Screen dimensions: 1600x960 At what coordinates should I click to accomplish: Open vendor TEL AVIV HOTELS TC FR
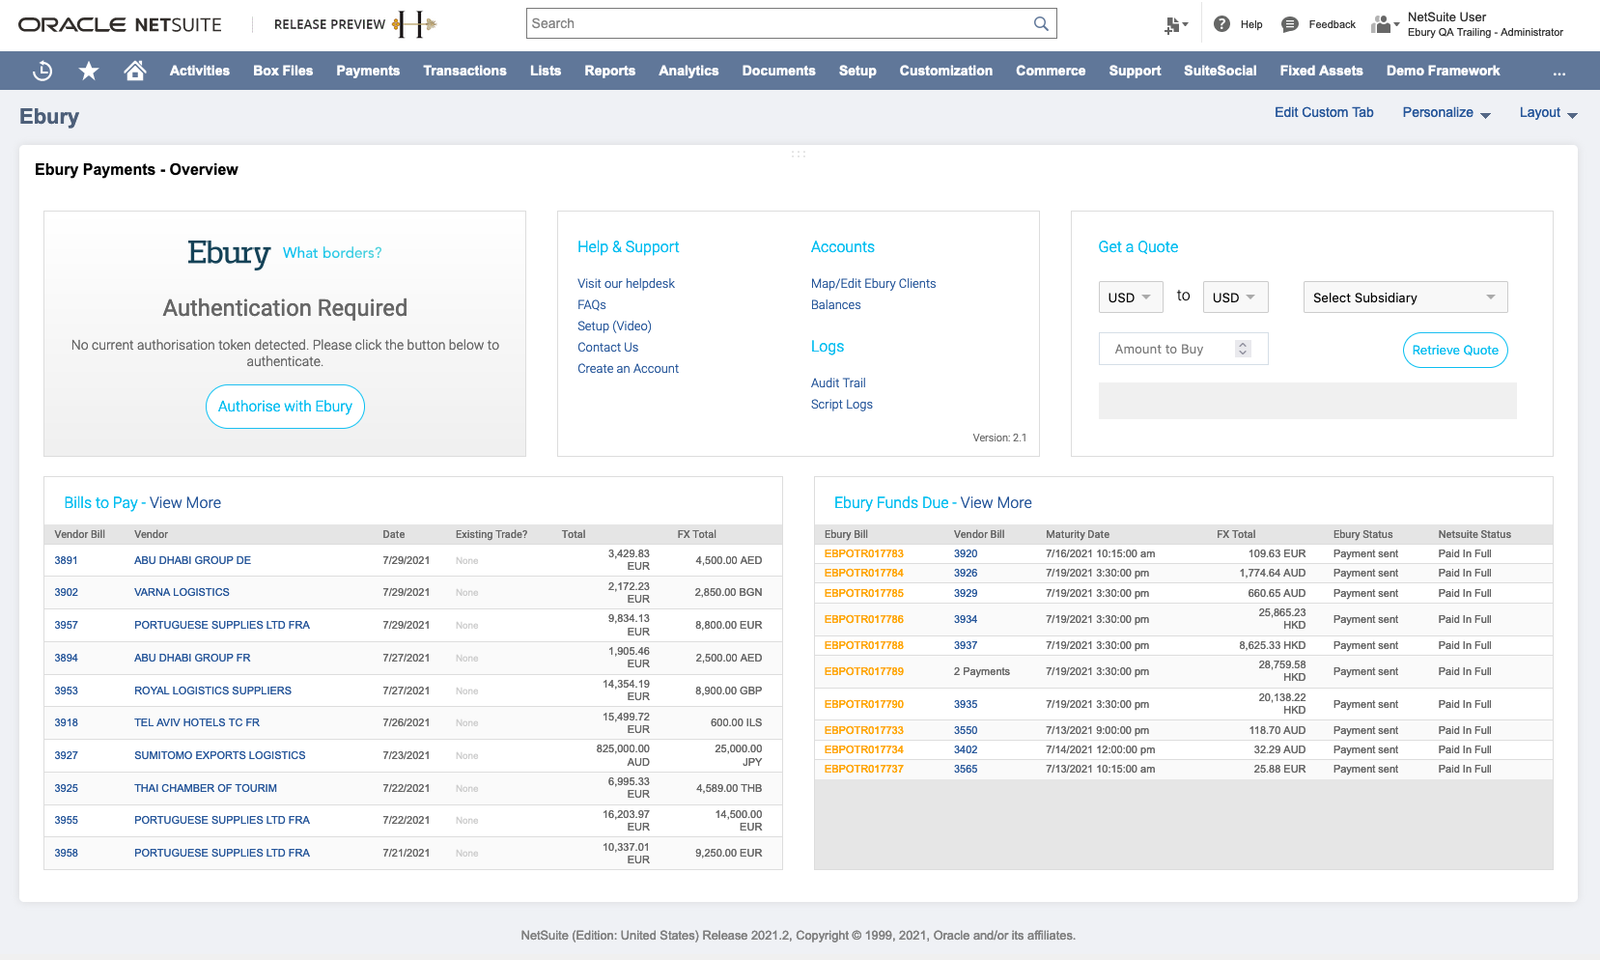197,722
